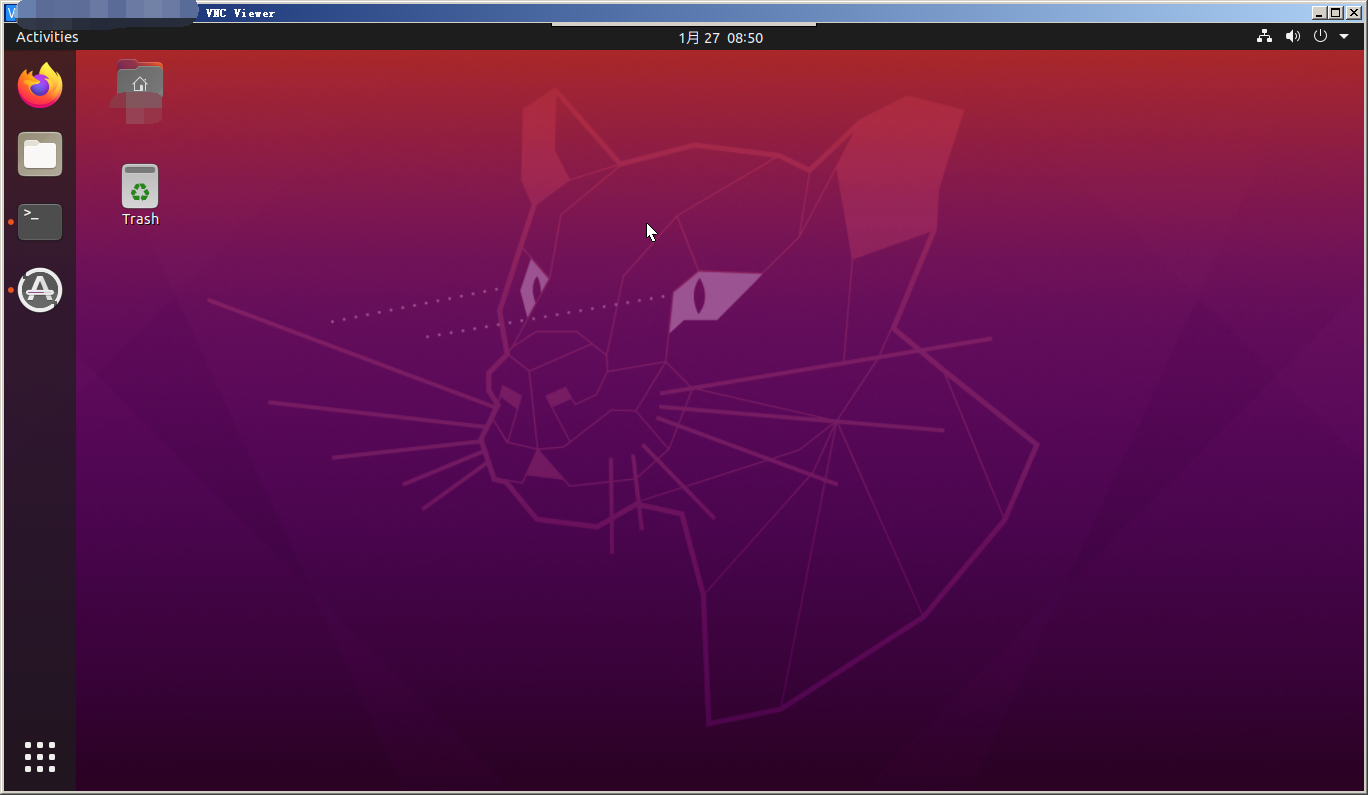Click the power icon in top bar
This screenshot has width=1368, height=795.
tap(1320, 36)
